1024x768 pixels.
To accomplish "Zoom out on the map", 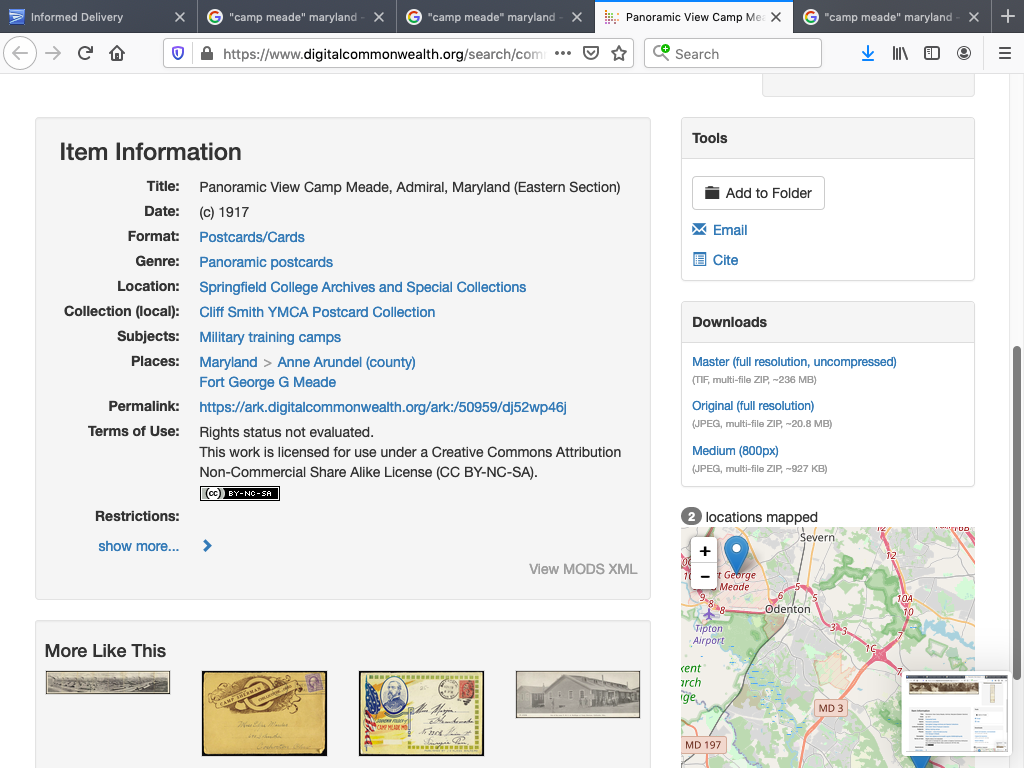I will 705,577.
